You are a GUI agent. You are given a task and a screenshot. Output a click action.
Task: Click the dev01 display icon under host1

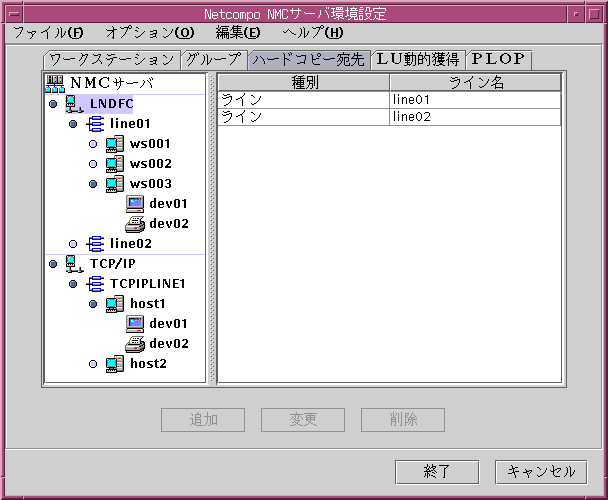135,324
